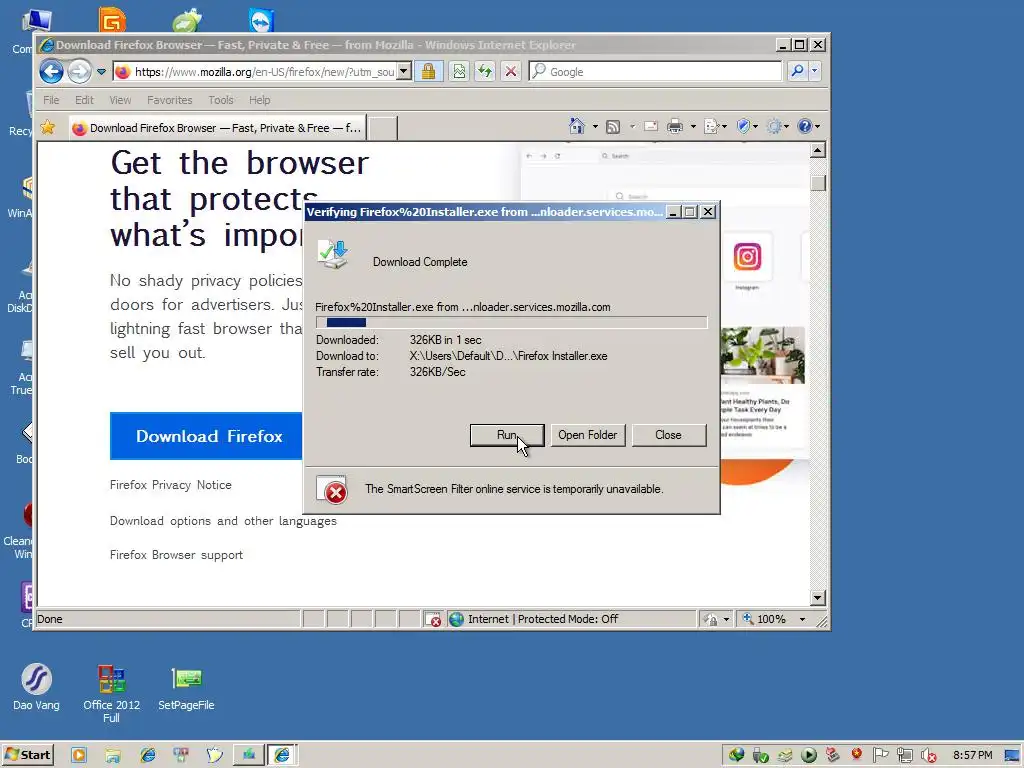
Task: Click the Download Complete icon
Action: [x=333, y=254]
